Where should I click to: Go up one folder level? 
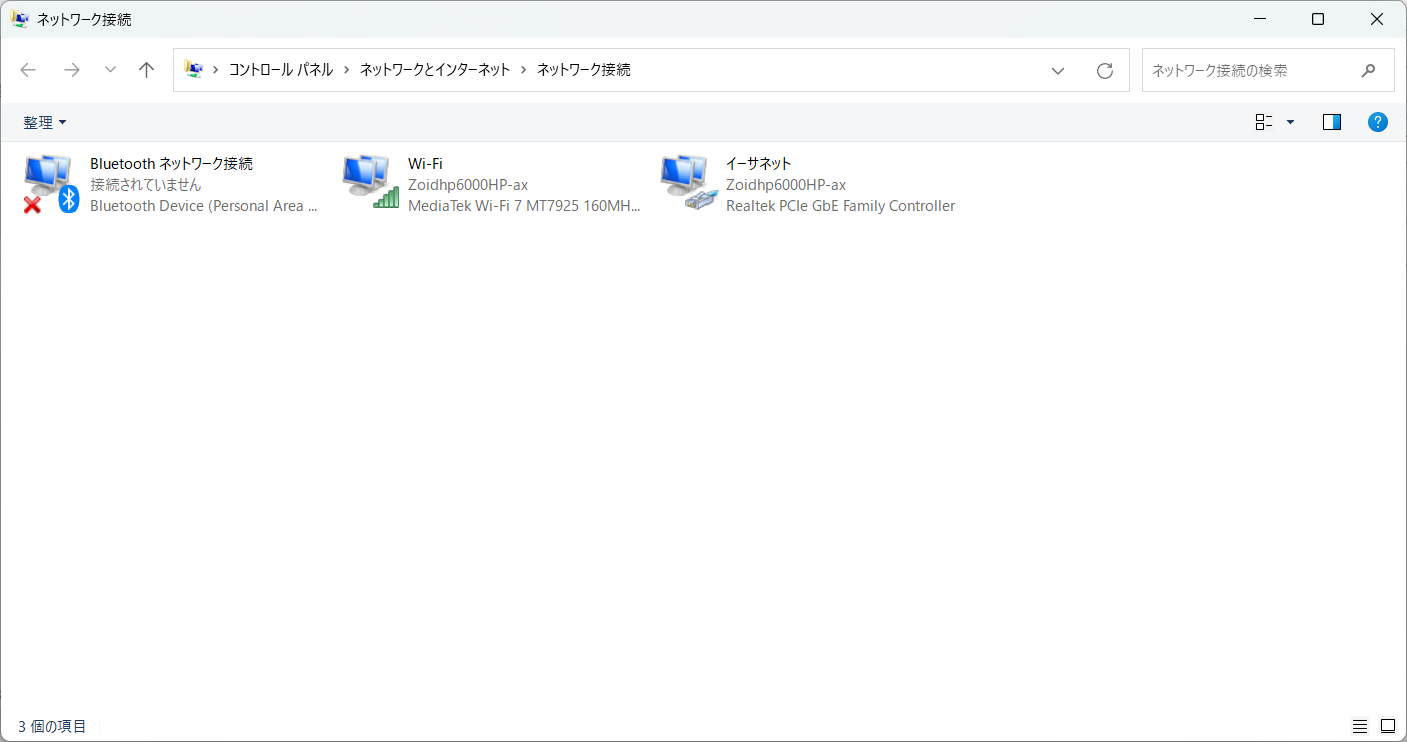pos(147,70)
